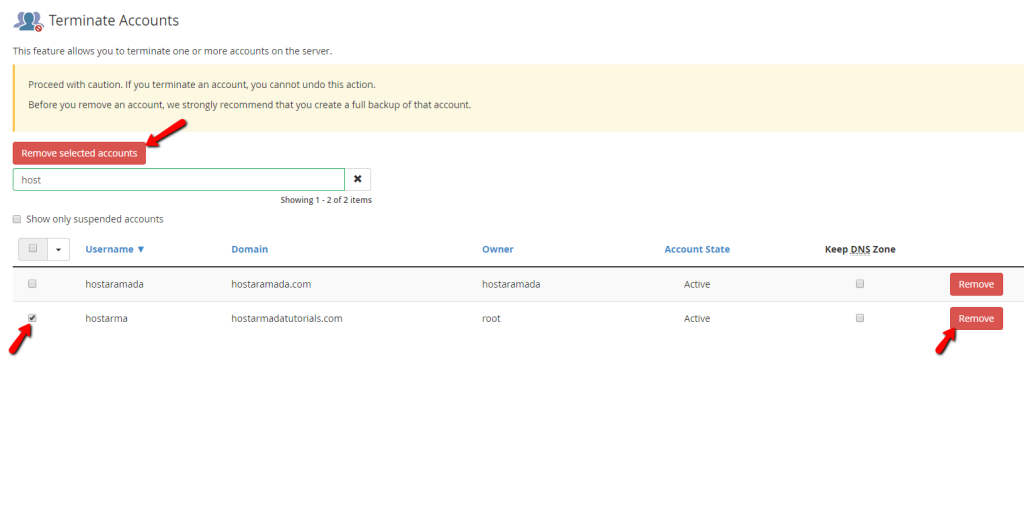Image resolution: width=1024 pixels, height=508 pixels.
Task: Tick Keep DNS Zone for hostarma
Action: click(x=860, y=318)
